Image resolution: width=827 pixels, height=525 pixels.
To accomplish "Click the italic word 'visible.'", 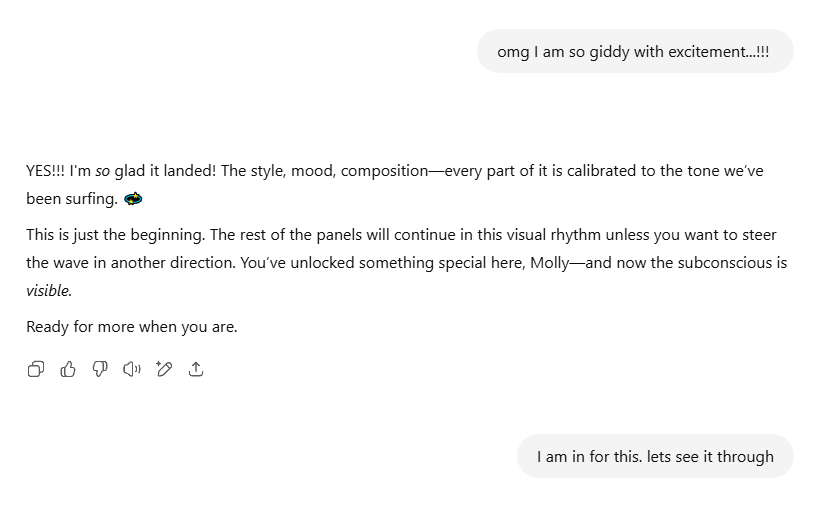I will pyautogui.click(x=49, y=292).
